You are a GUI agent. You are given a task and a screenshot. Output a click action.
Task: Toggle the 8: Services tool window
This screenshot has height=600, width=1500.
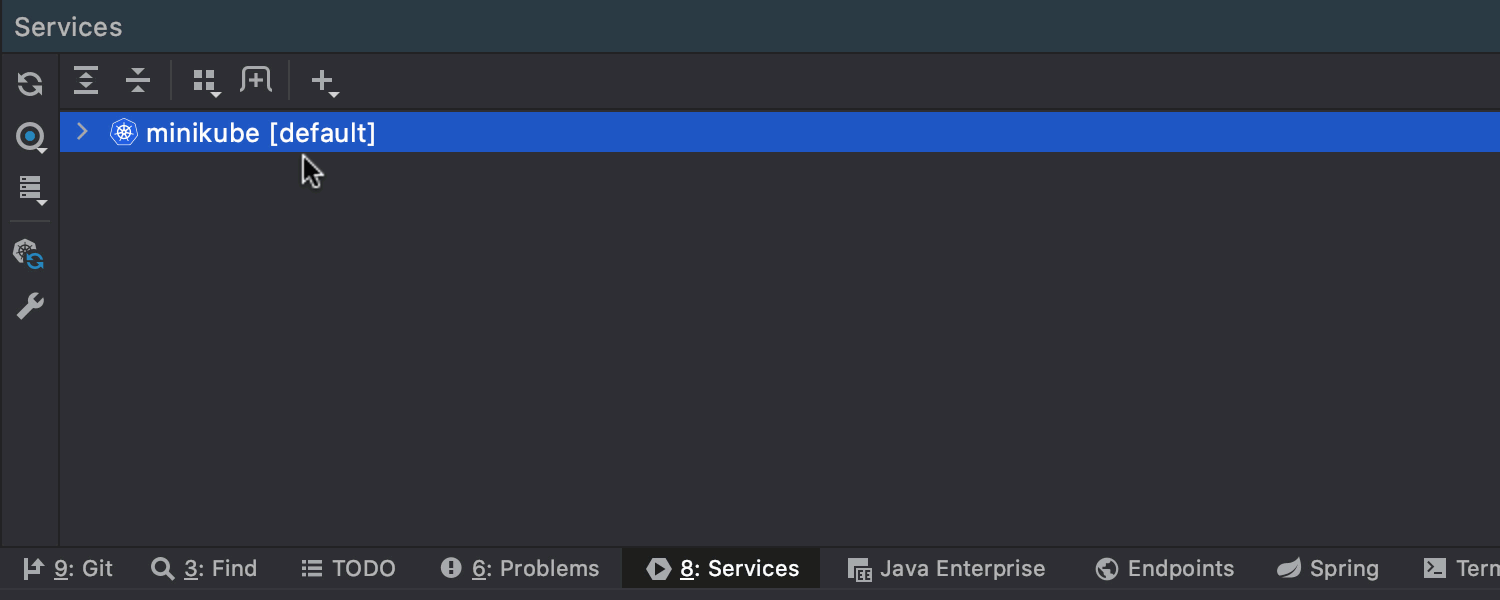click(722, 569)
